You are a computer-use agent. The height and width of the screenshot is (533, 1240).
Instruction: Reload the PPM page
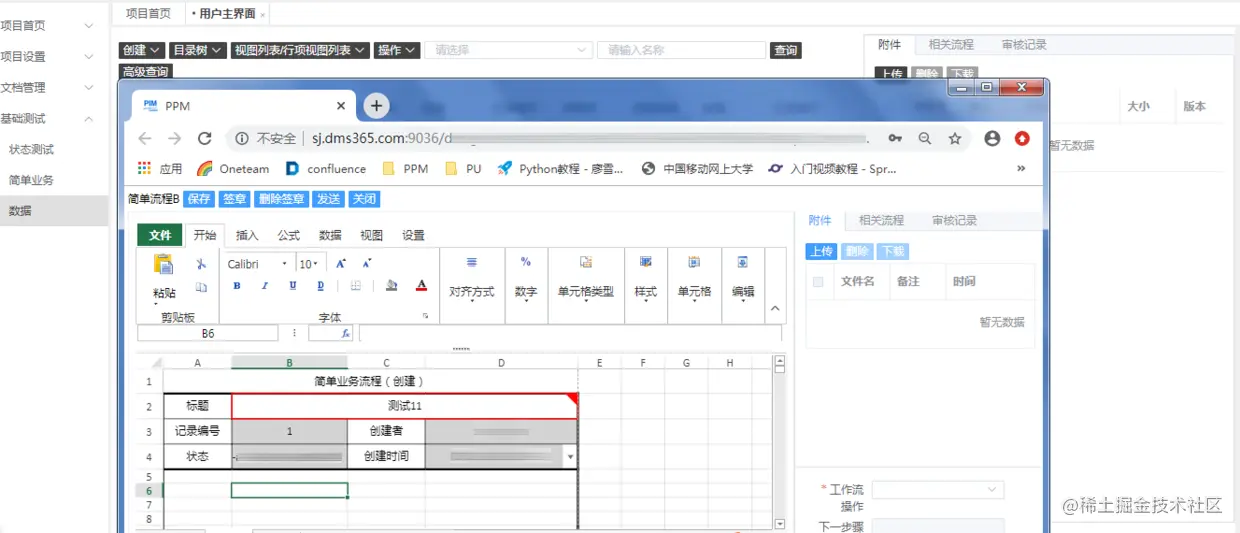[204, 139]
